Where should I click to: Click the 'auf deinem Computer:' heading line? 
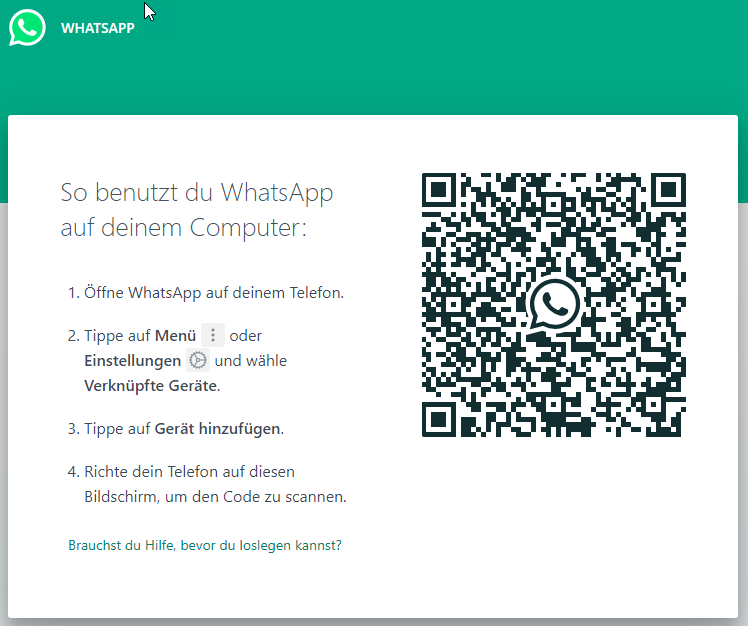click(x=183, y=227)
